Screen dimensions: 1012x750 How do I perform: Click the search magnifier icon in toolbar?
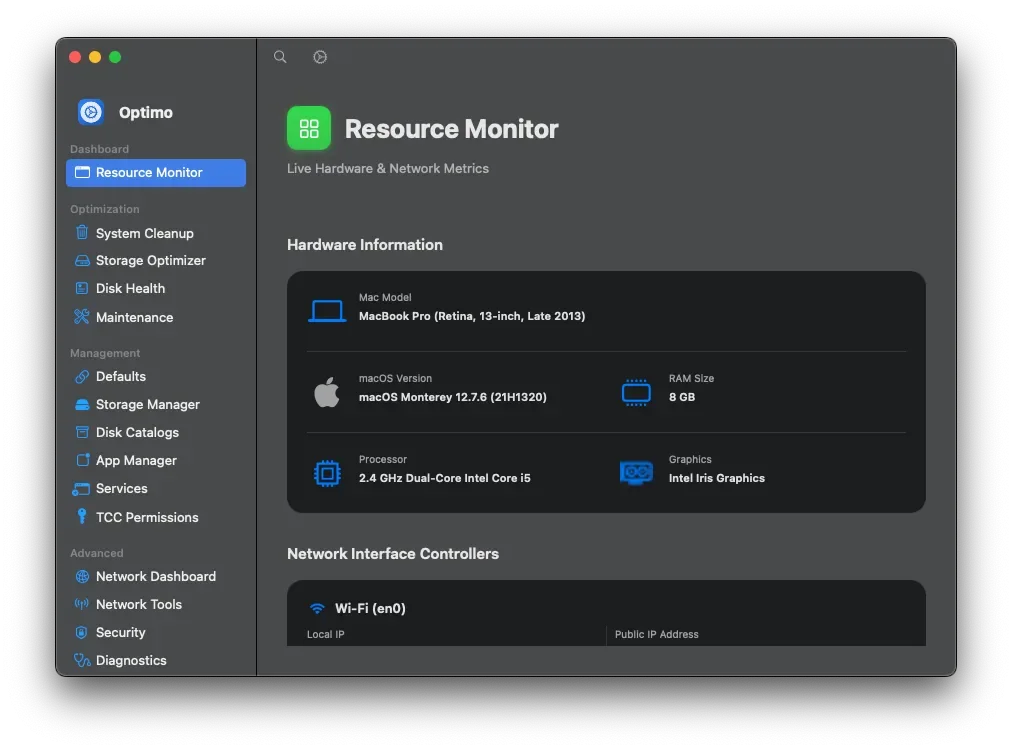click(x=280, y=57)
